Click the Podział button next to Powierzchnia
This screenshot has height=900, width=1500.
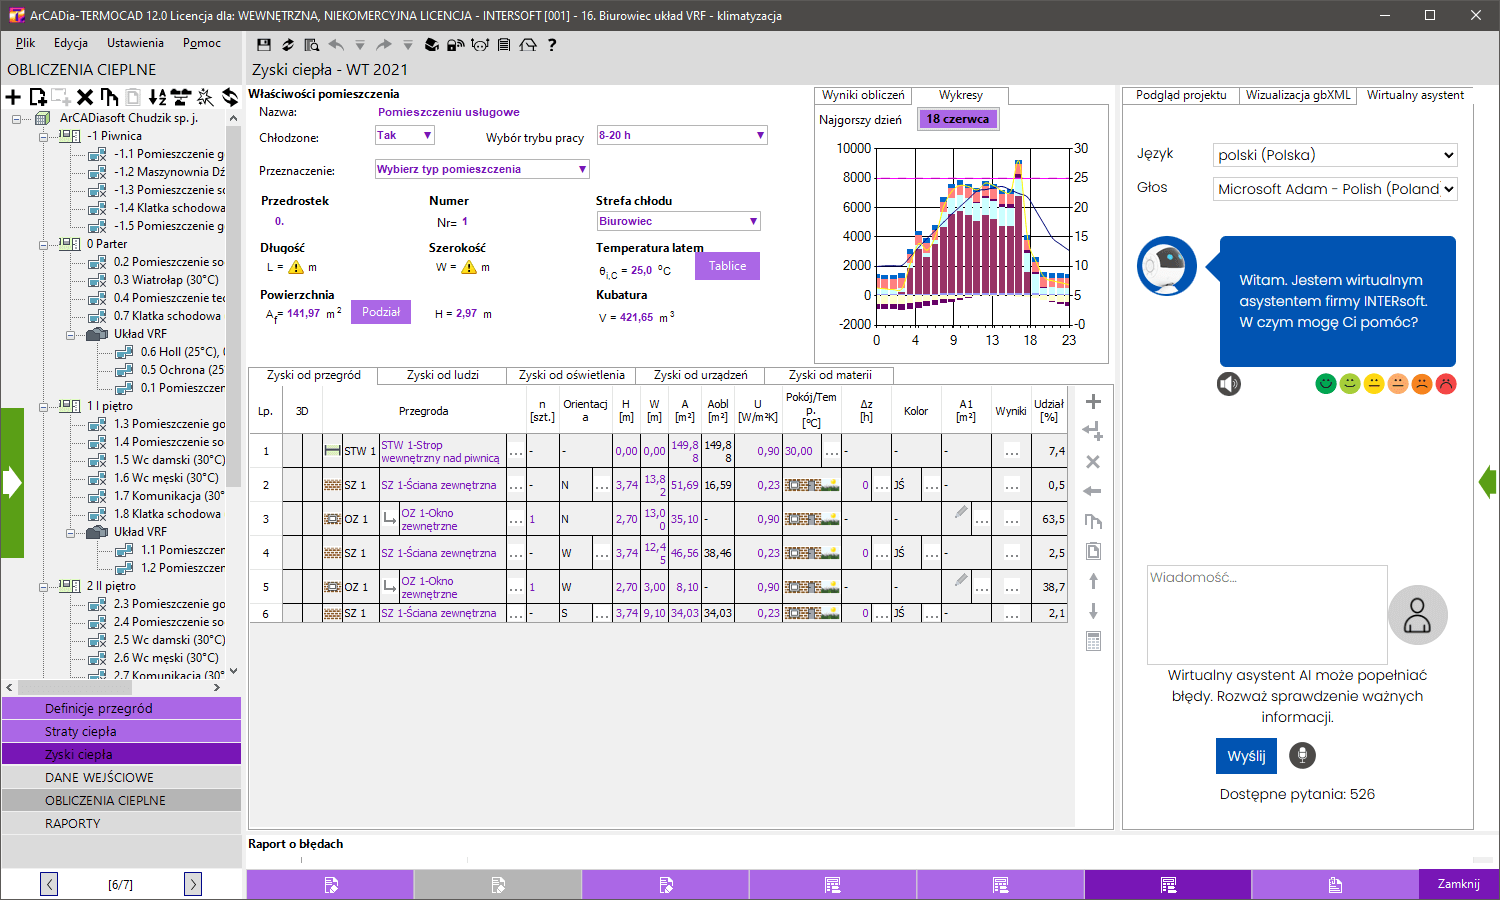[x=381, y=311]
